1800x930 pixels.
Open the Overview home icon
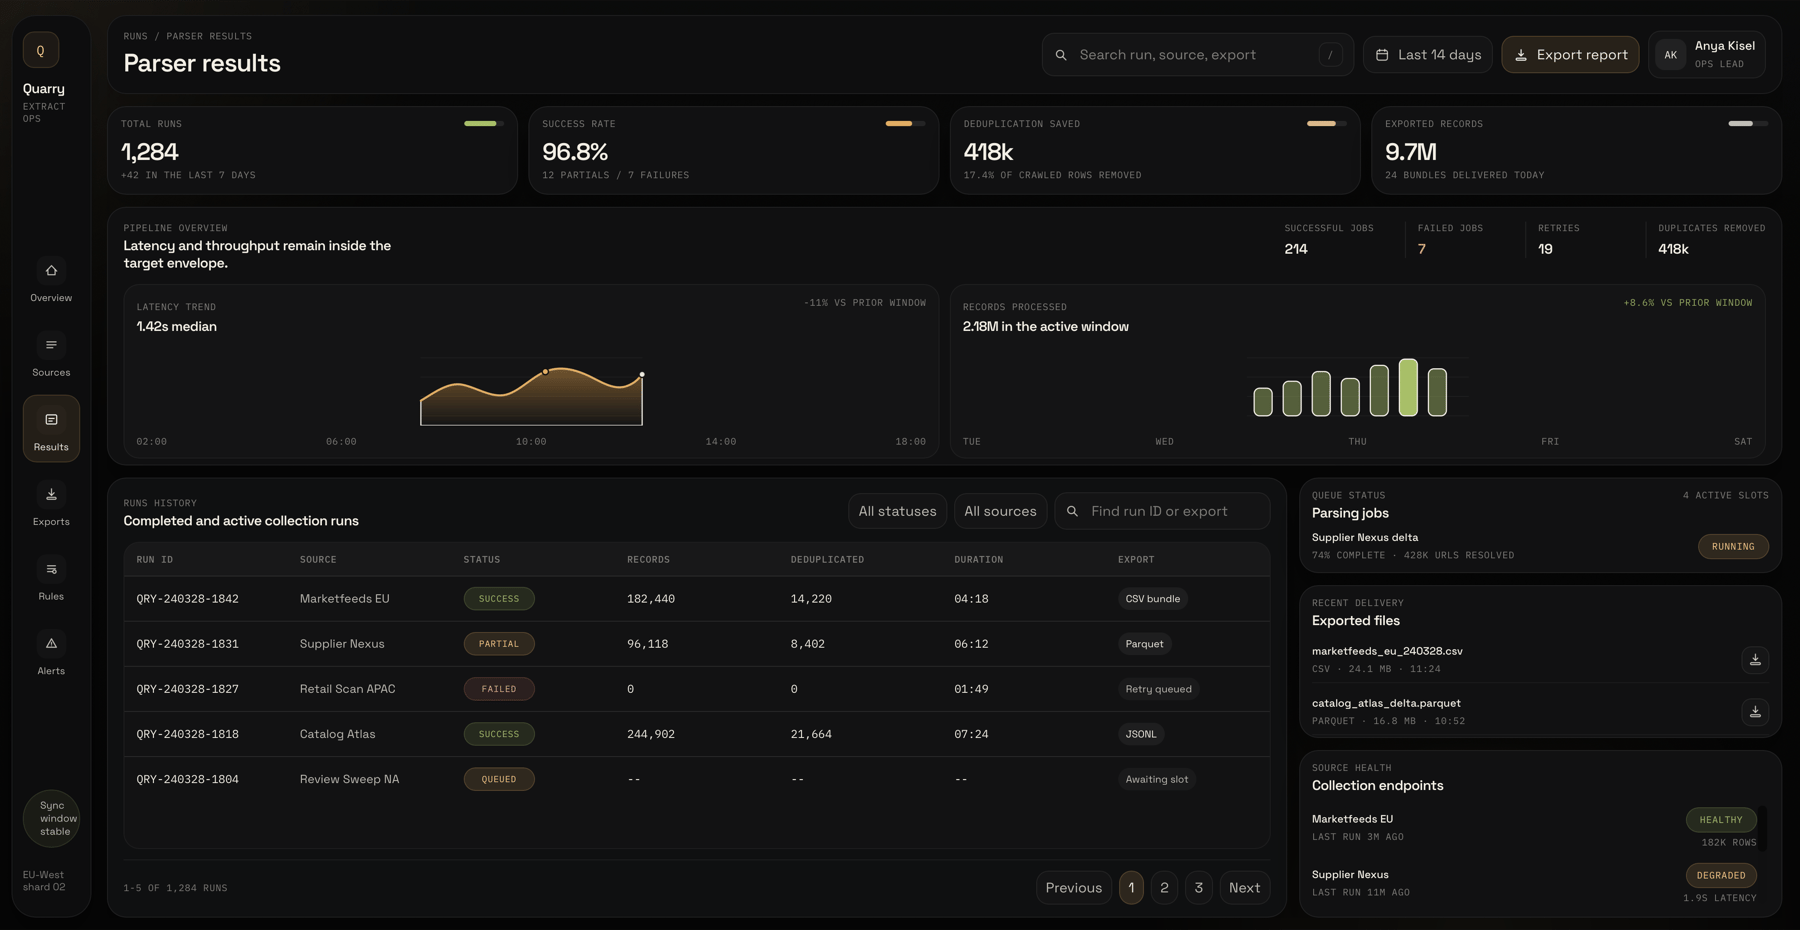pos(51,271)
